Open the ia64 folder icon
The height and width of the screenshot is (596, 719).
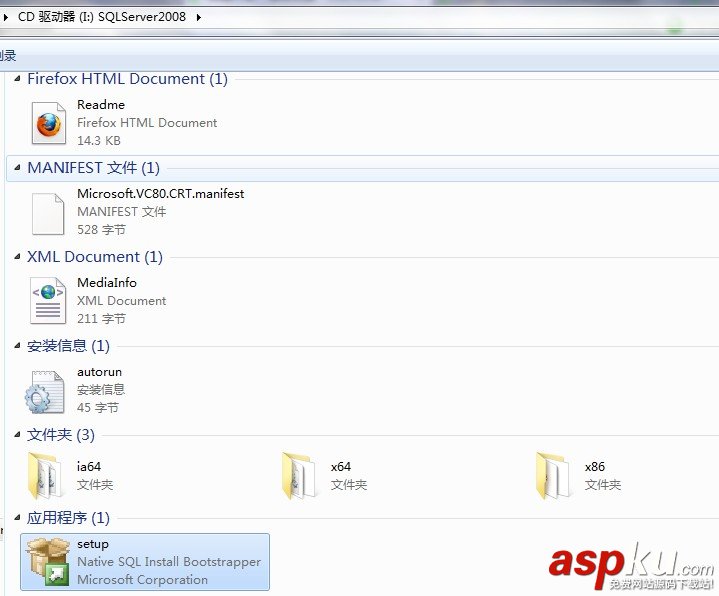[x=45, y=475]
